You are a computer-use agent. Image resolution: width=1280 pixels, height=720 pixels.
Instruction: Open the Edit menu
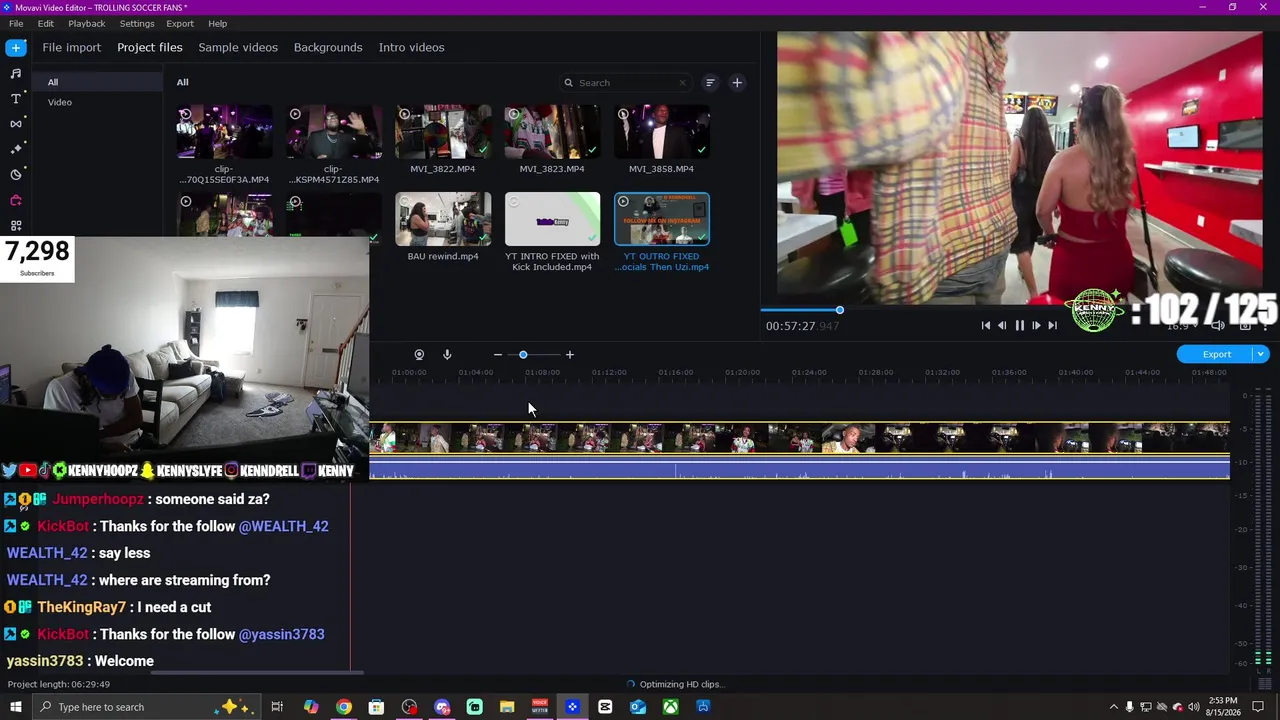(x=46, y=23)
